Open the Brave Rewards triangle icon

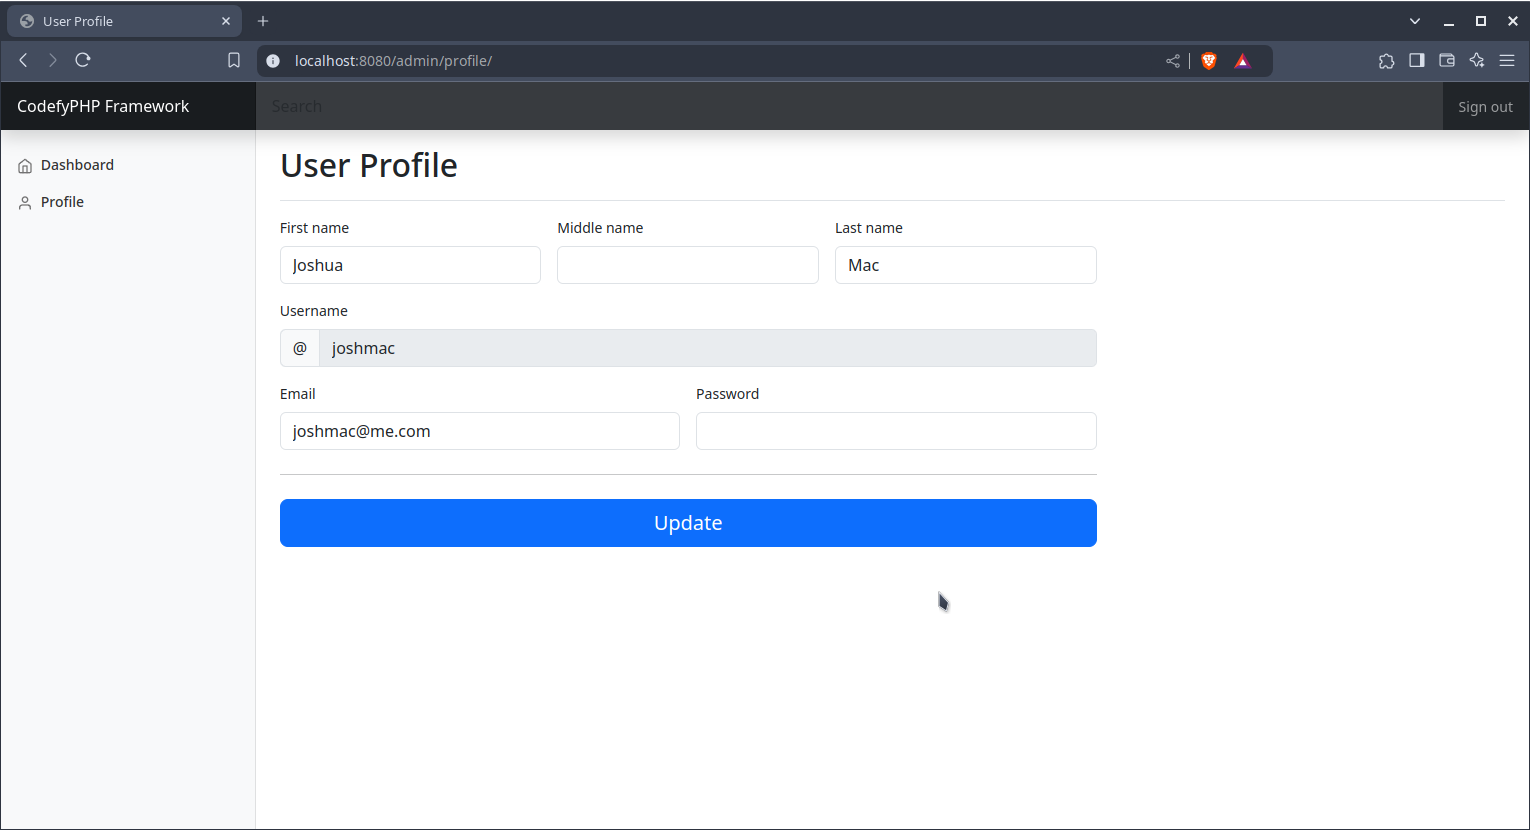coord(1242,61)
